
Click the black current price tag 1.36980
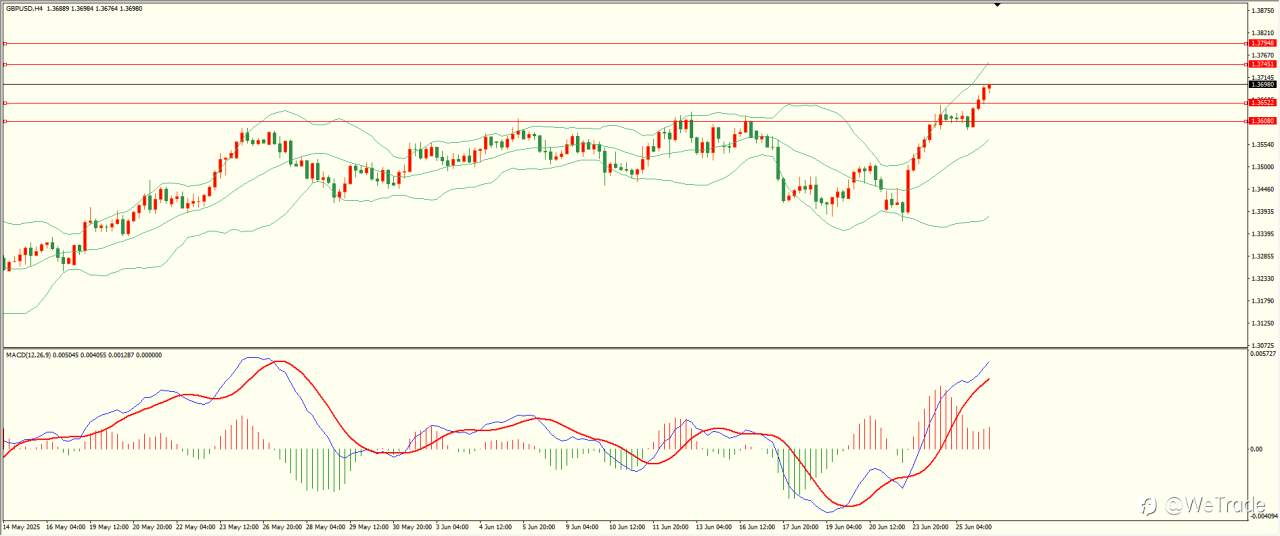coord(1262,85)
